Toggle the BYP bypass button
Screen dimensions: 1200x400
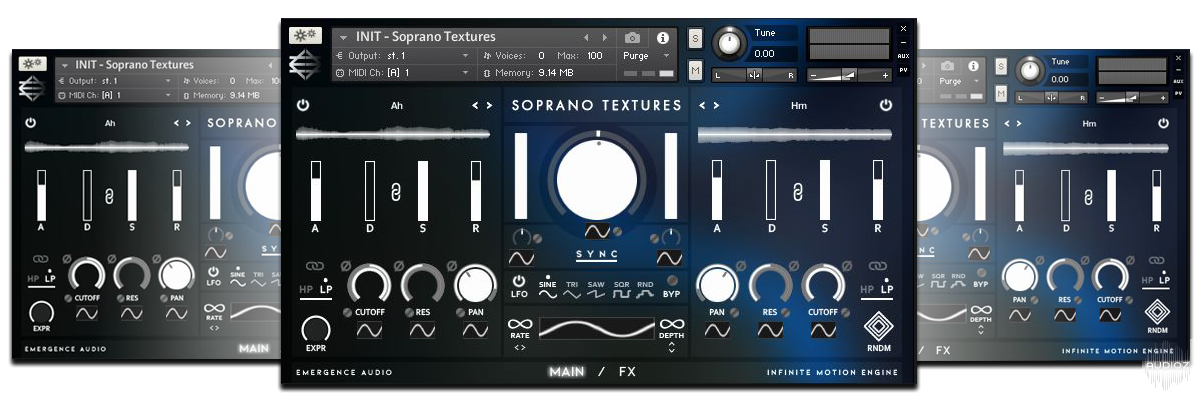pos(672,281)
